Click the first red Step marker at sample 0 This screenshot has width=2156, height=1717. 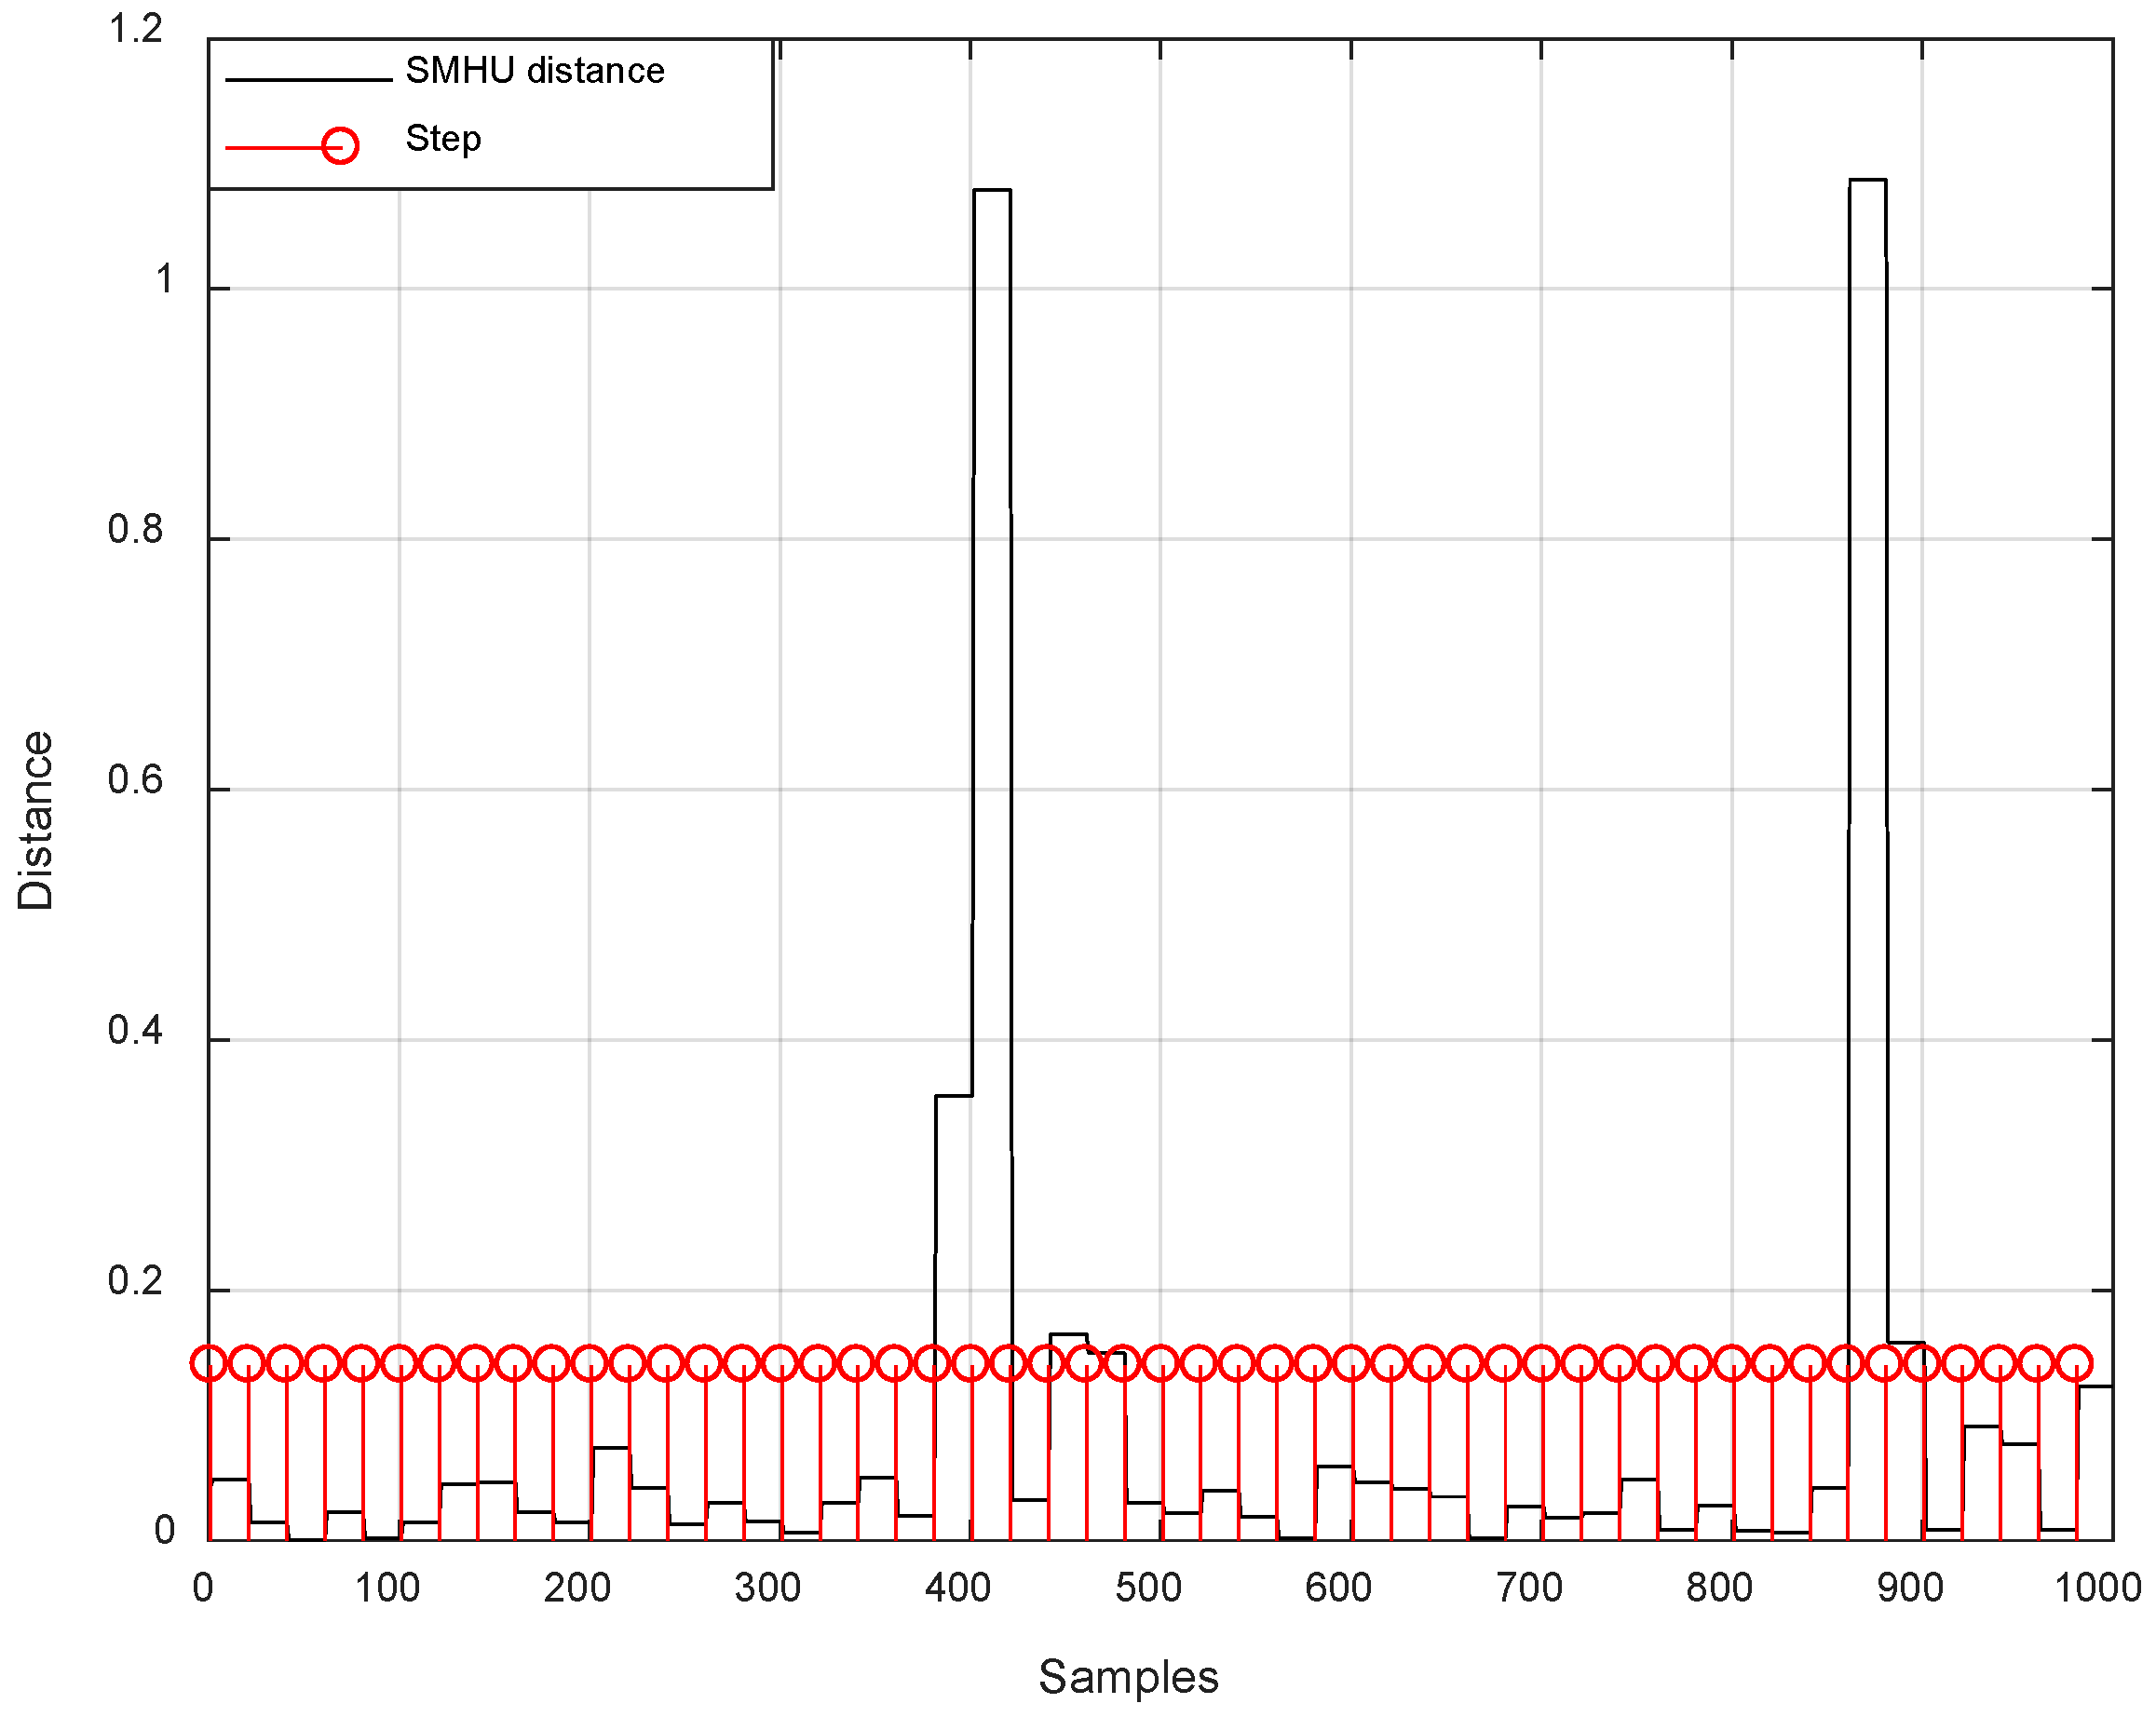(x=209, y=1363)
